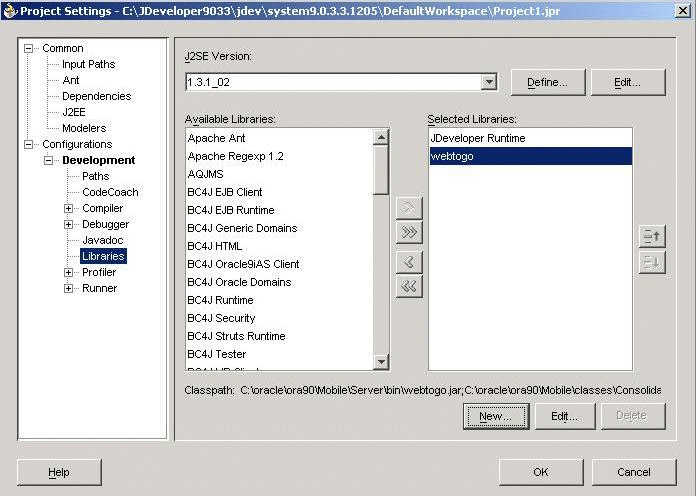Click Edit... next to J2SE Version
Viewport: 697px width, 496px height.
(x=628, y=82)
